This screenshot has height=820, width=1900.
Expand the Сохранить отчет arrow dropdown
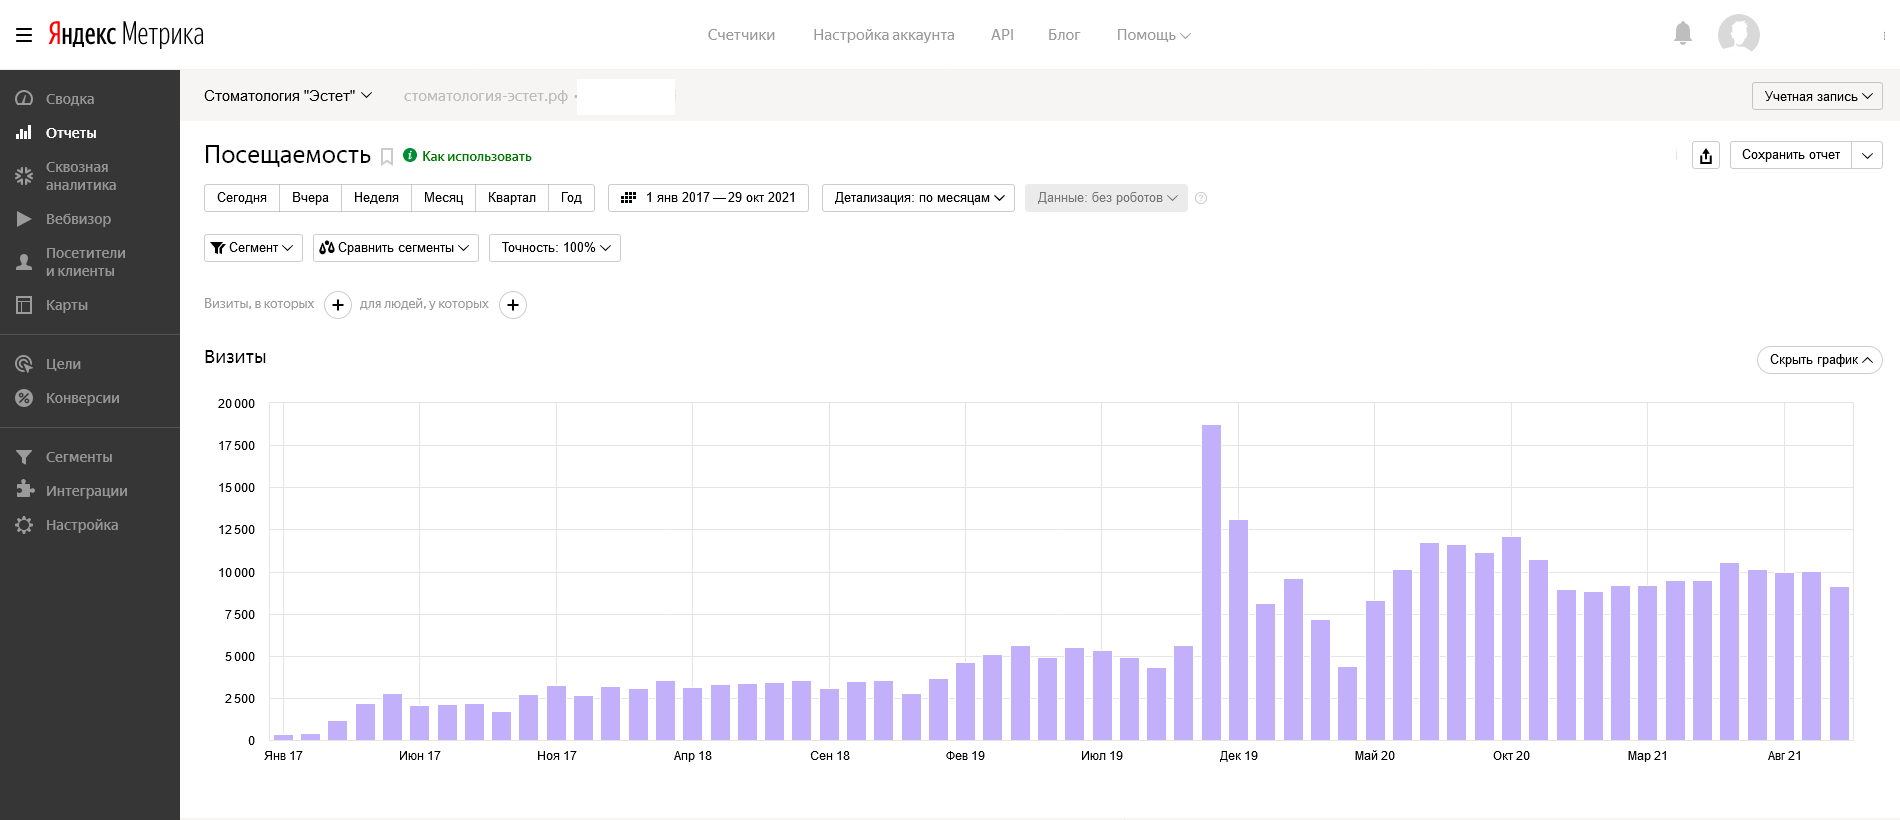pyautogui.click(x=1867, y=155)
